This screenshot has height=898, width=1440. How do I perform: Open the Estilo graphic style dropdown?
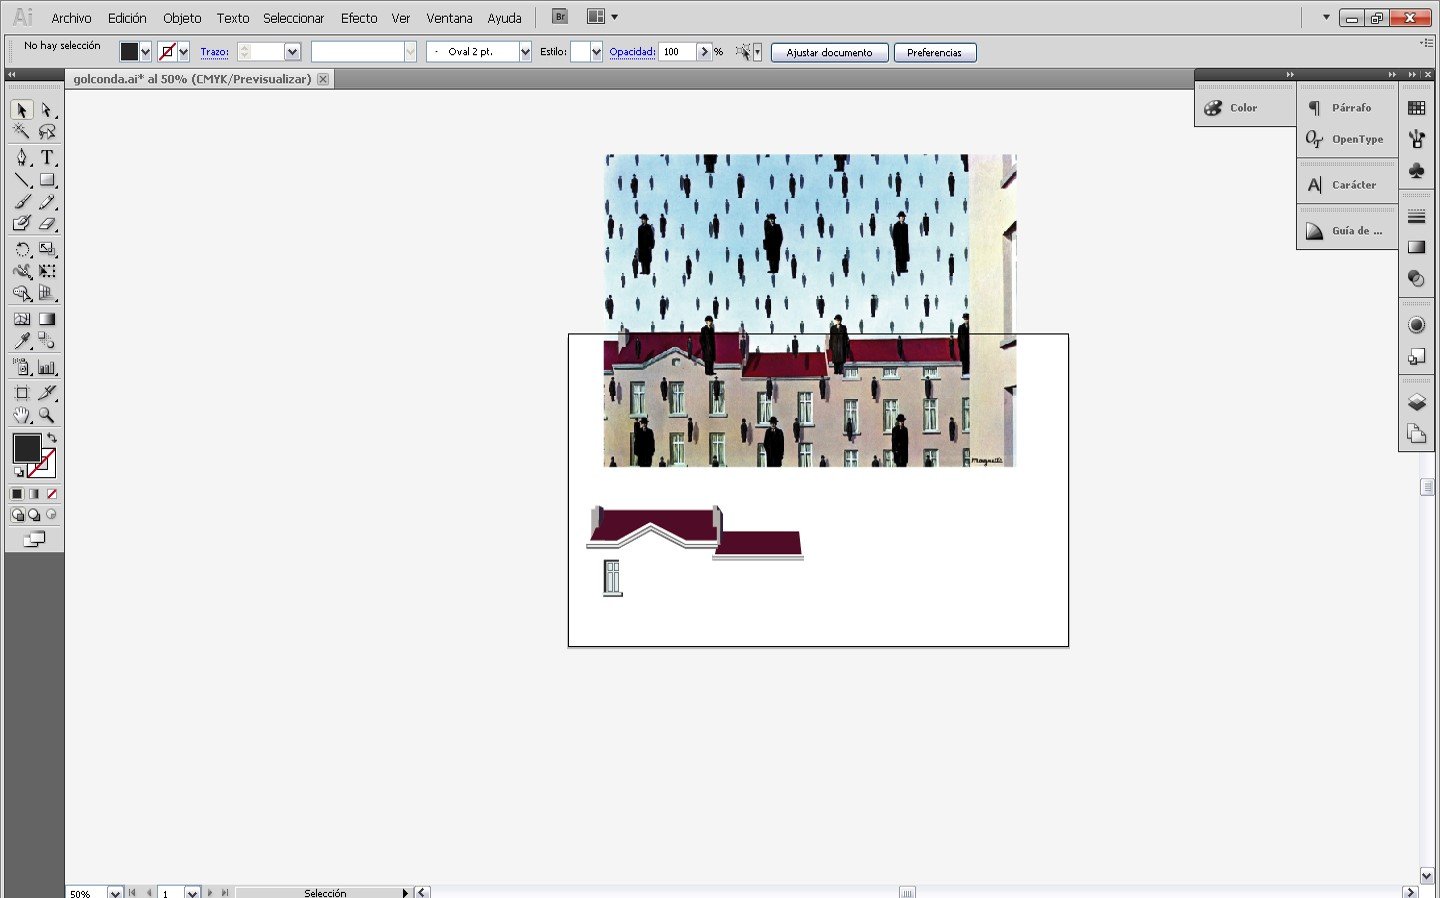coord(596,52)
